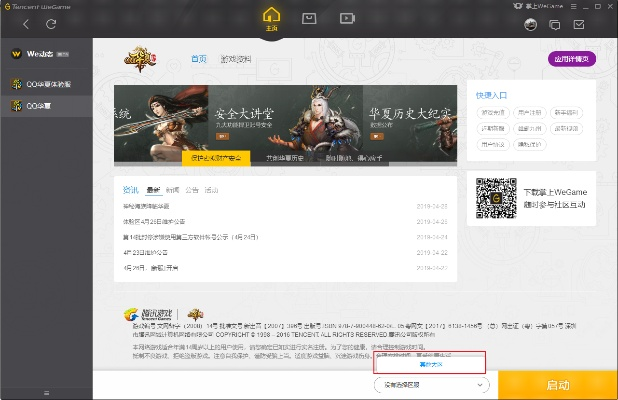Click the orange button under 华夏历史大纪实
This screenshot has height=400, width=618.
(377, 137)
